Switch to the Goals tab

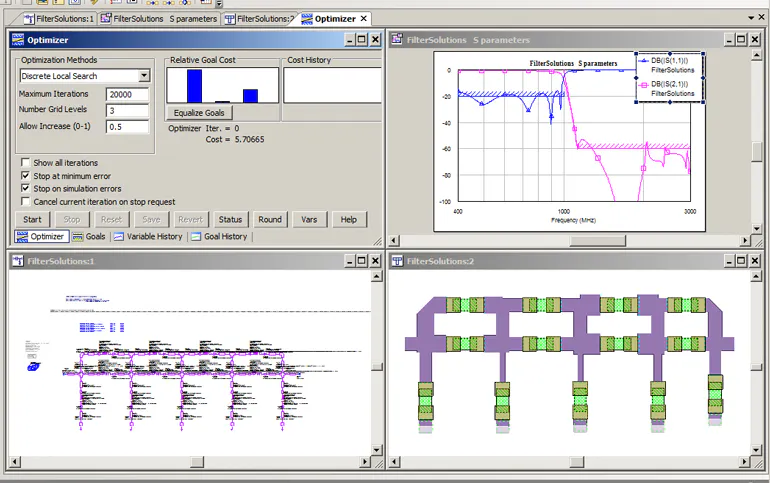tap(89, 237)
